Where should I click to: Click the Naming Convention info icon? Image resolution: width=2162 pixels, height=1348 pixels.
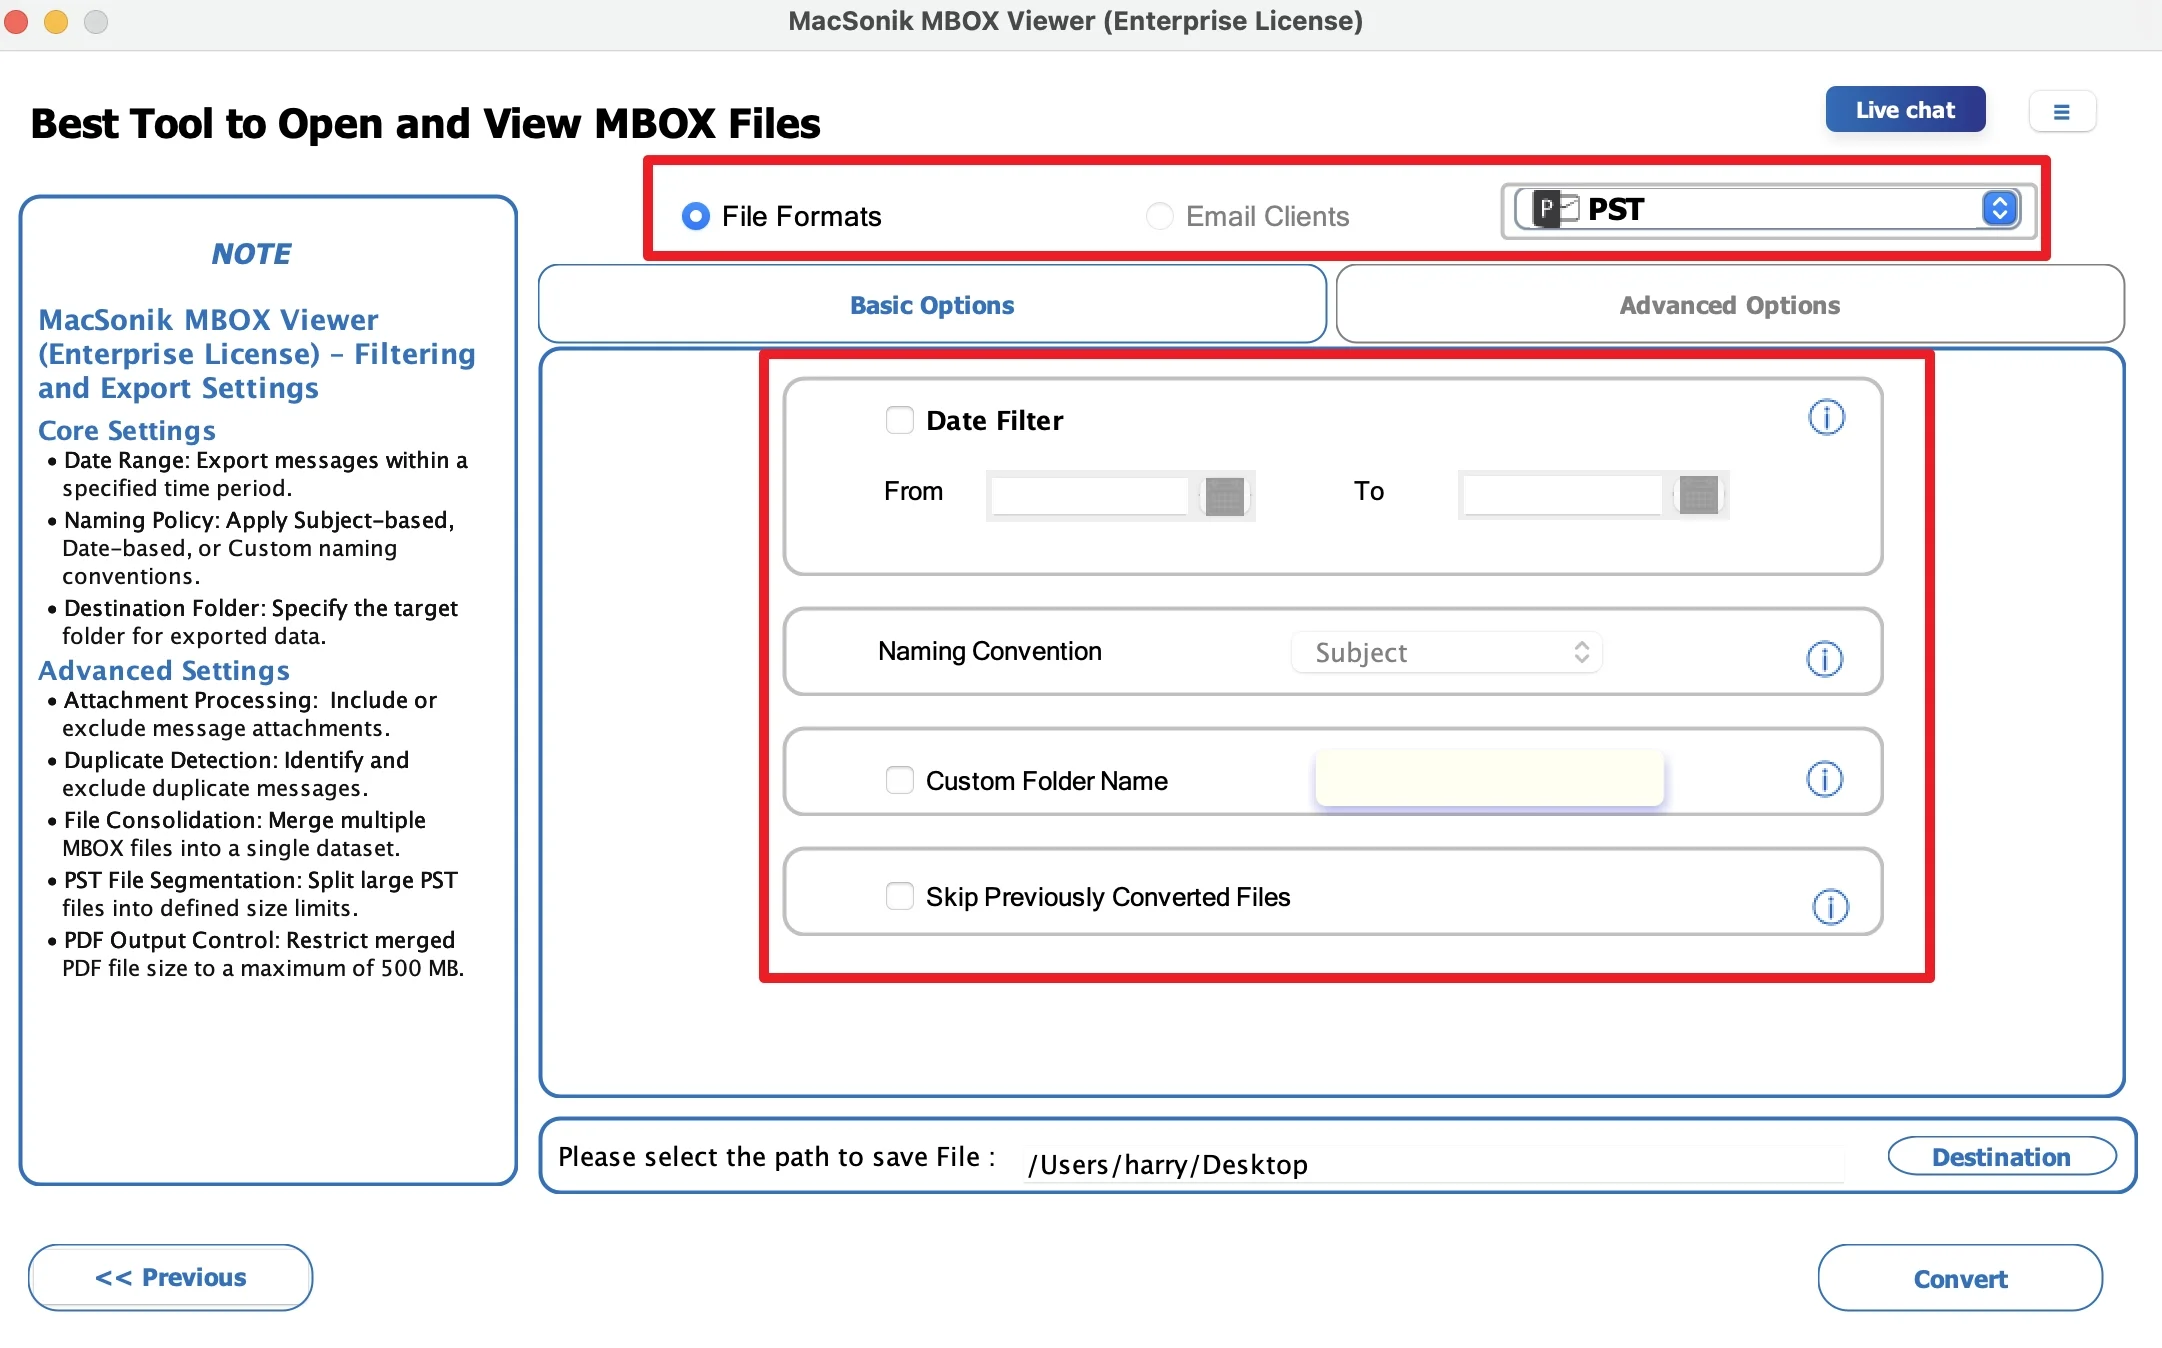coord(1824,658)
